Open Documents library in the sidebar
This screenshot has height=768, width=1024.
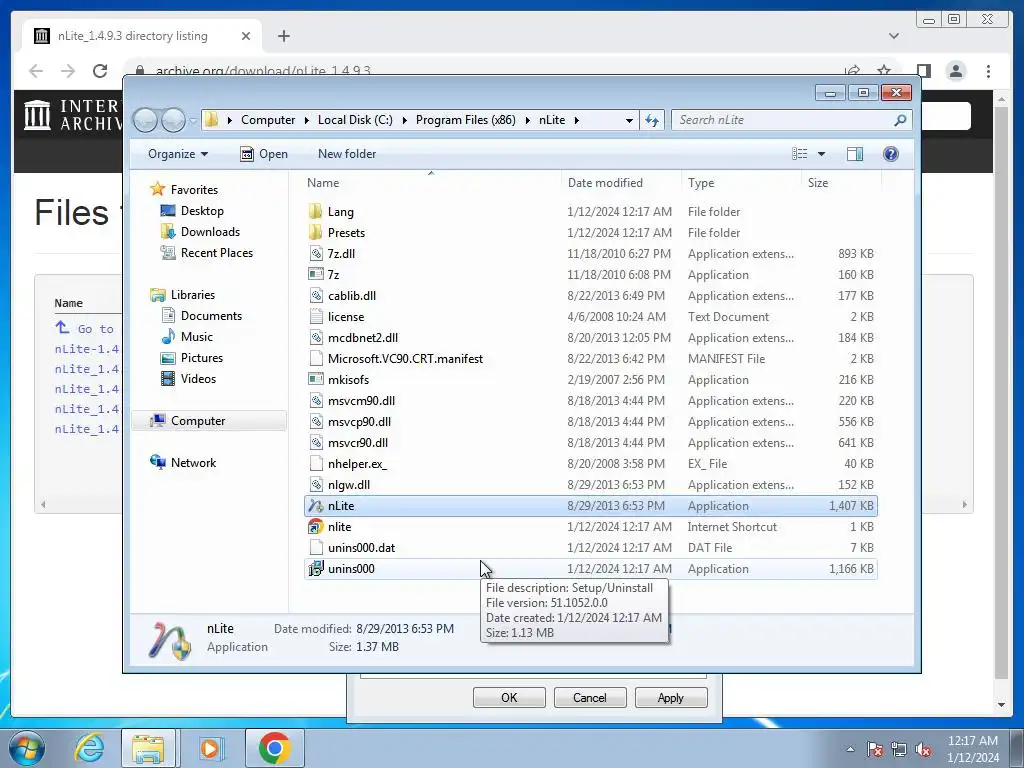211,315
